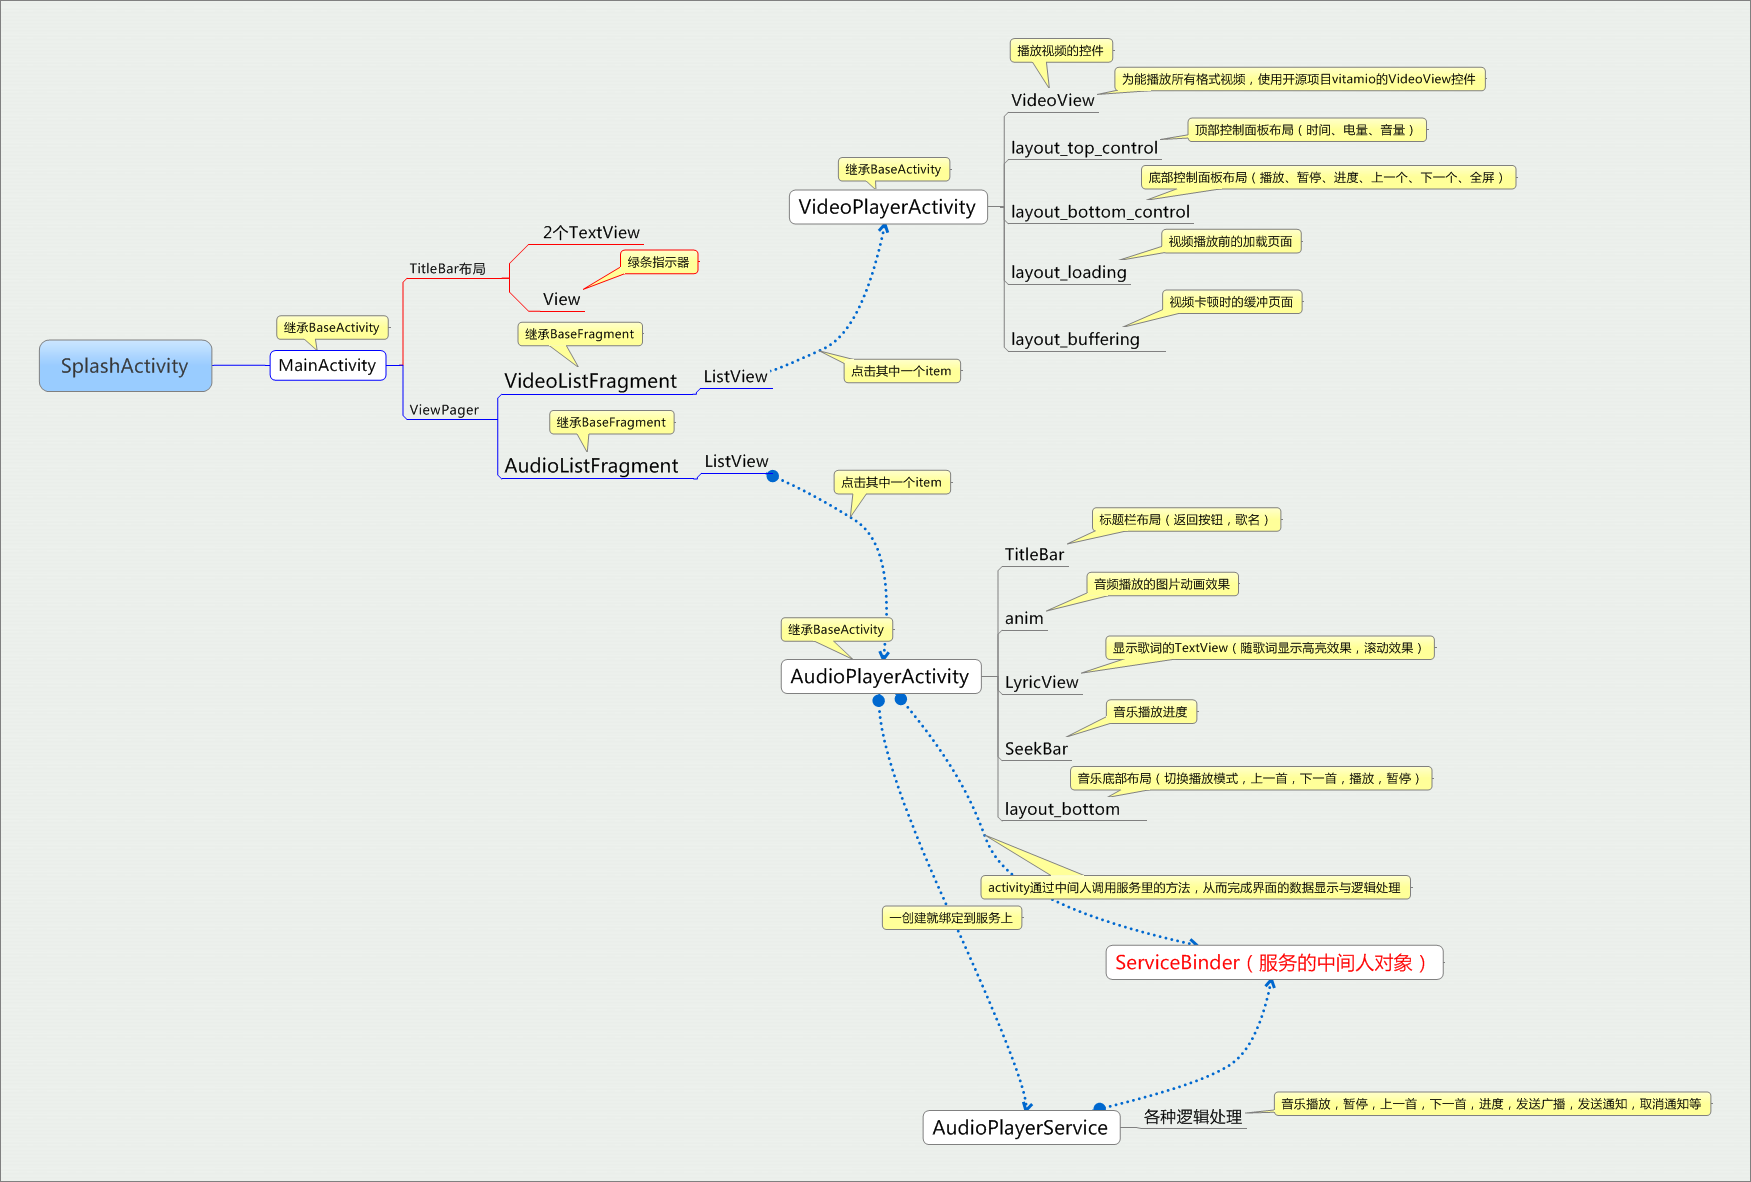Select the 音频播放的图片动画效果 callout

[x=1162, y=584]
